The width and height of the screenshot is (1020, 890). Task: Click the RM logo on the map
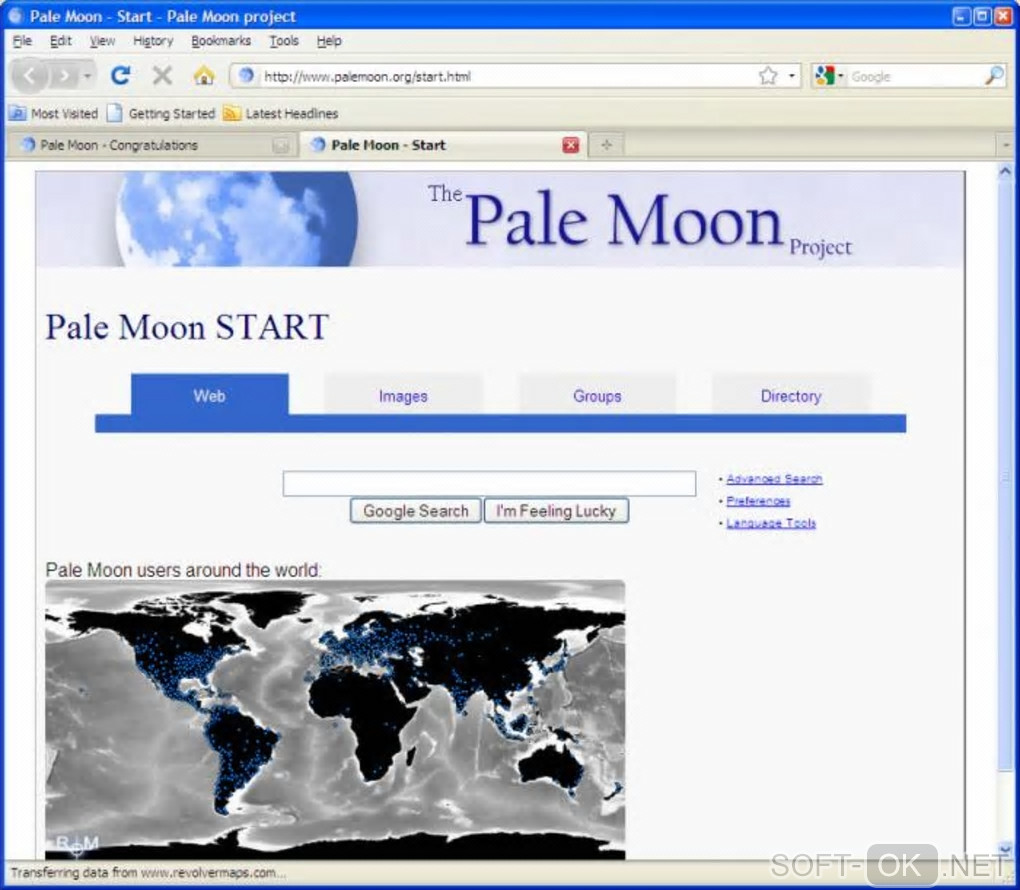pyautogui.click(x=77, y=844)
